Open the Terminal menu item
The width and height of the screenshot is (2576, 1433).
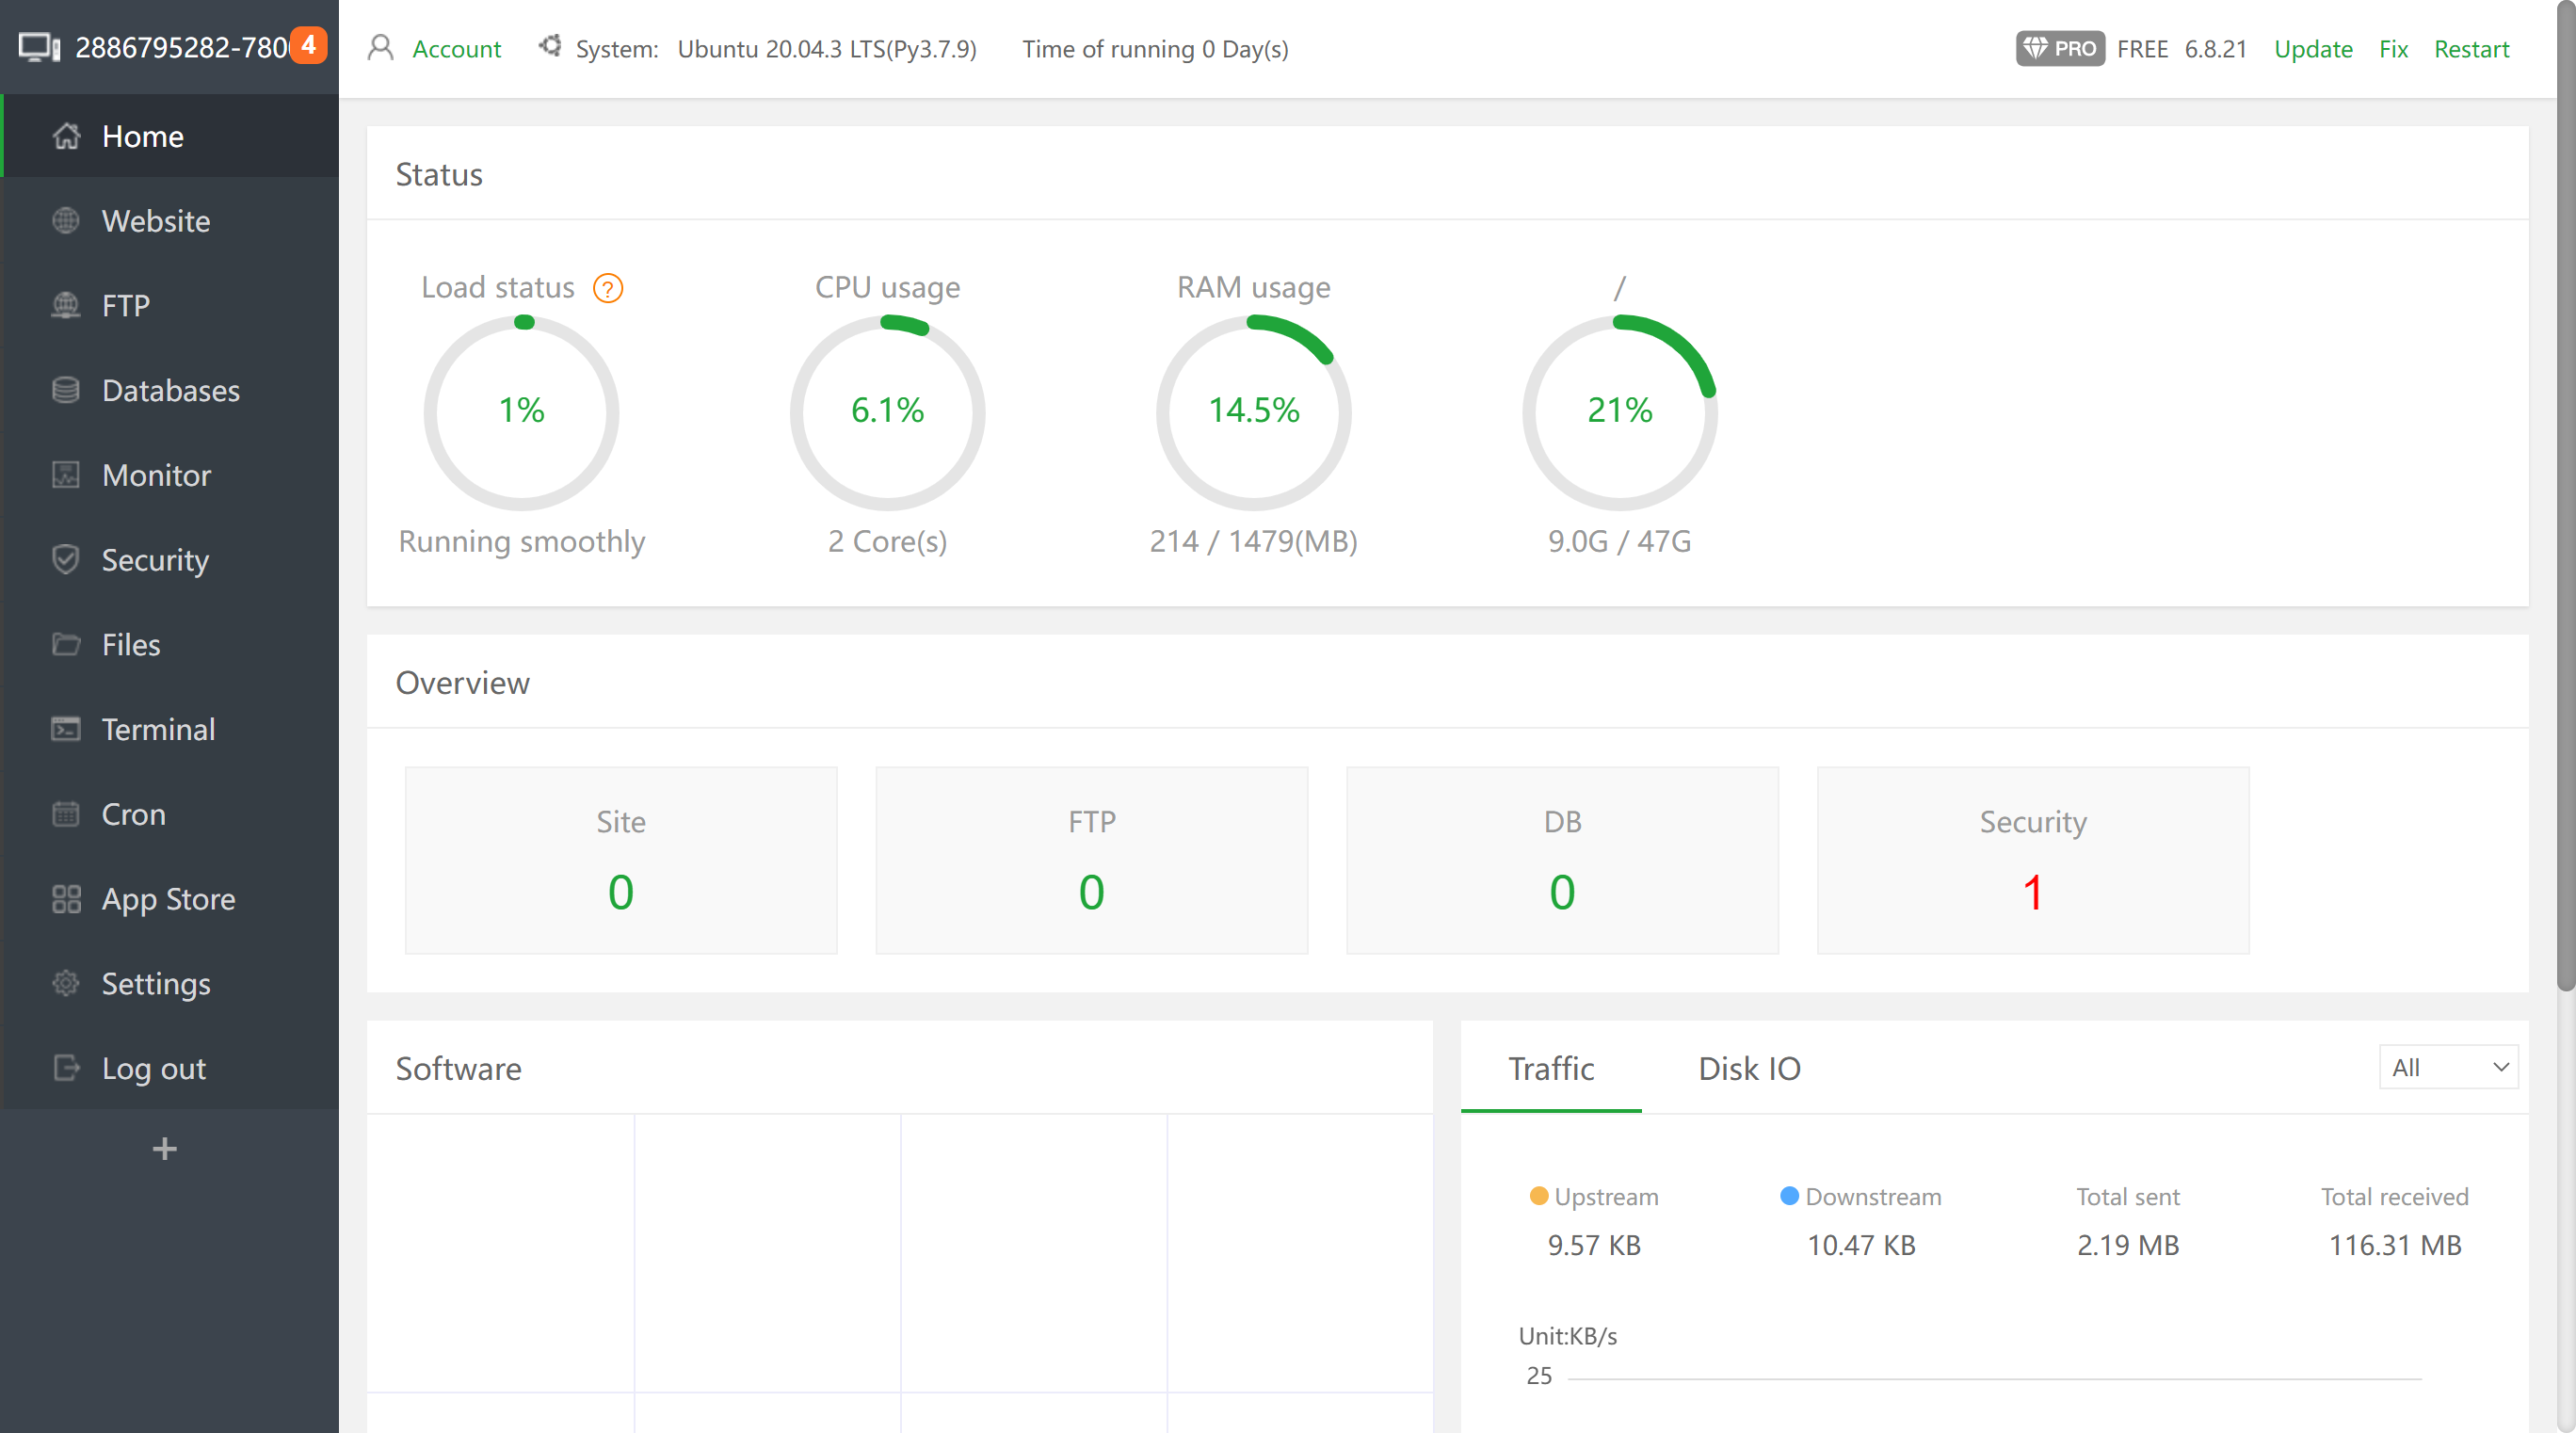(170, 729)
